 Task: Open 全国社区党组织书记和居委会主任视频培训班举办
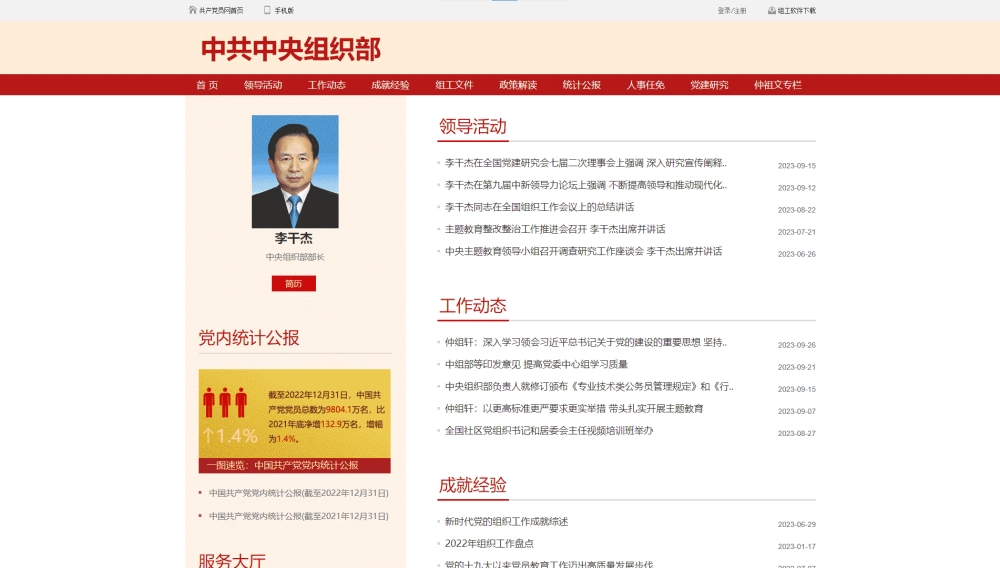pyautogui.click(x=548, y=430)
